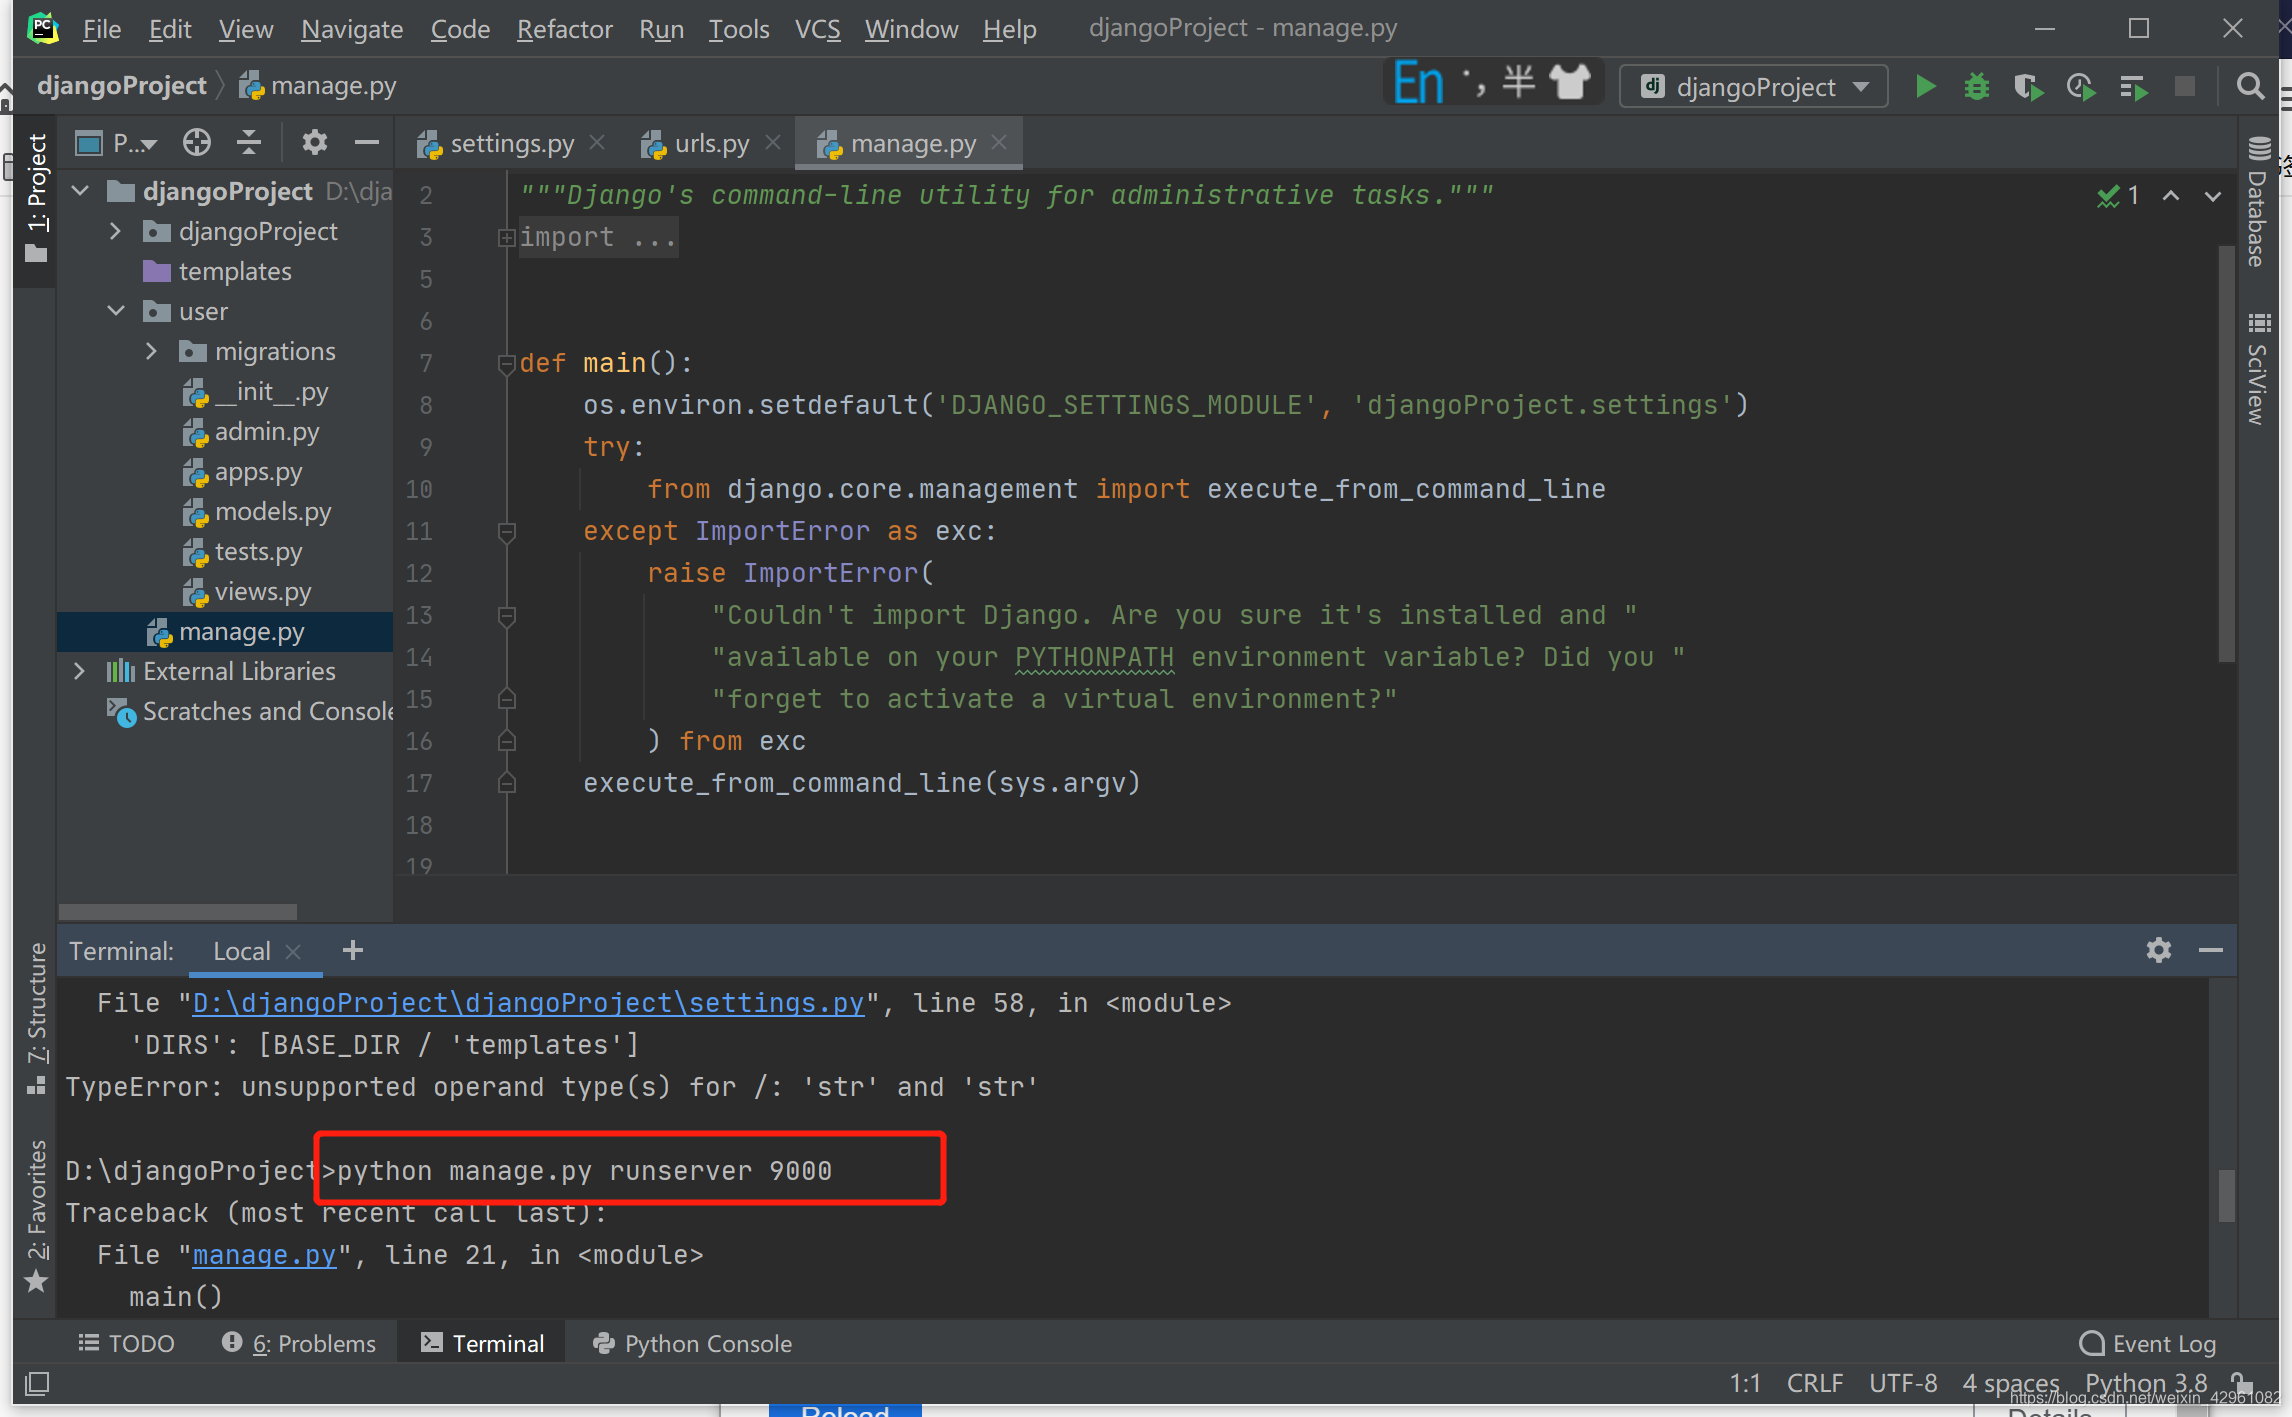
Task: Collapse the djangoProject root folder
Action: (81, 191)
